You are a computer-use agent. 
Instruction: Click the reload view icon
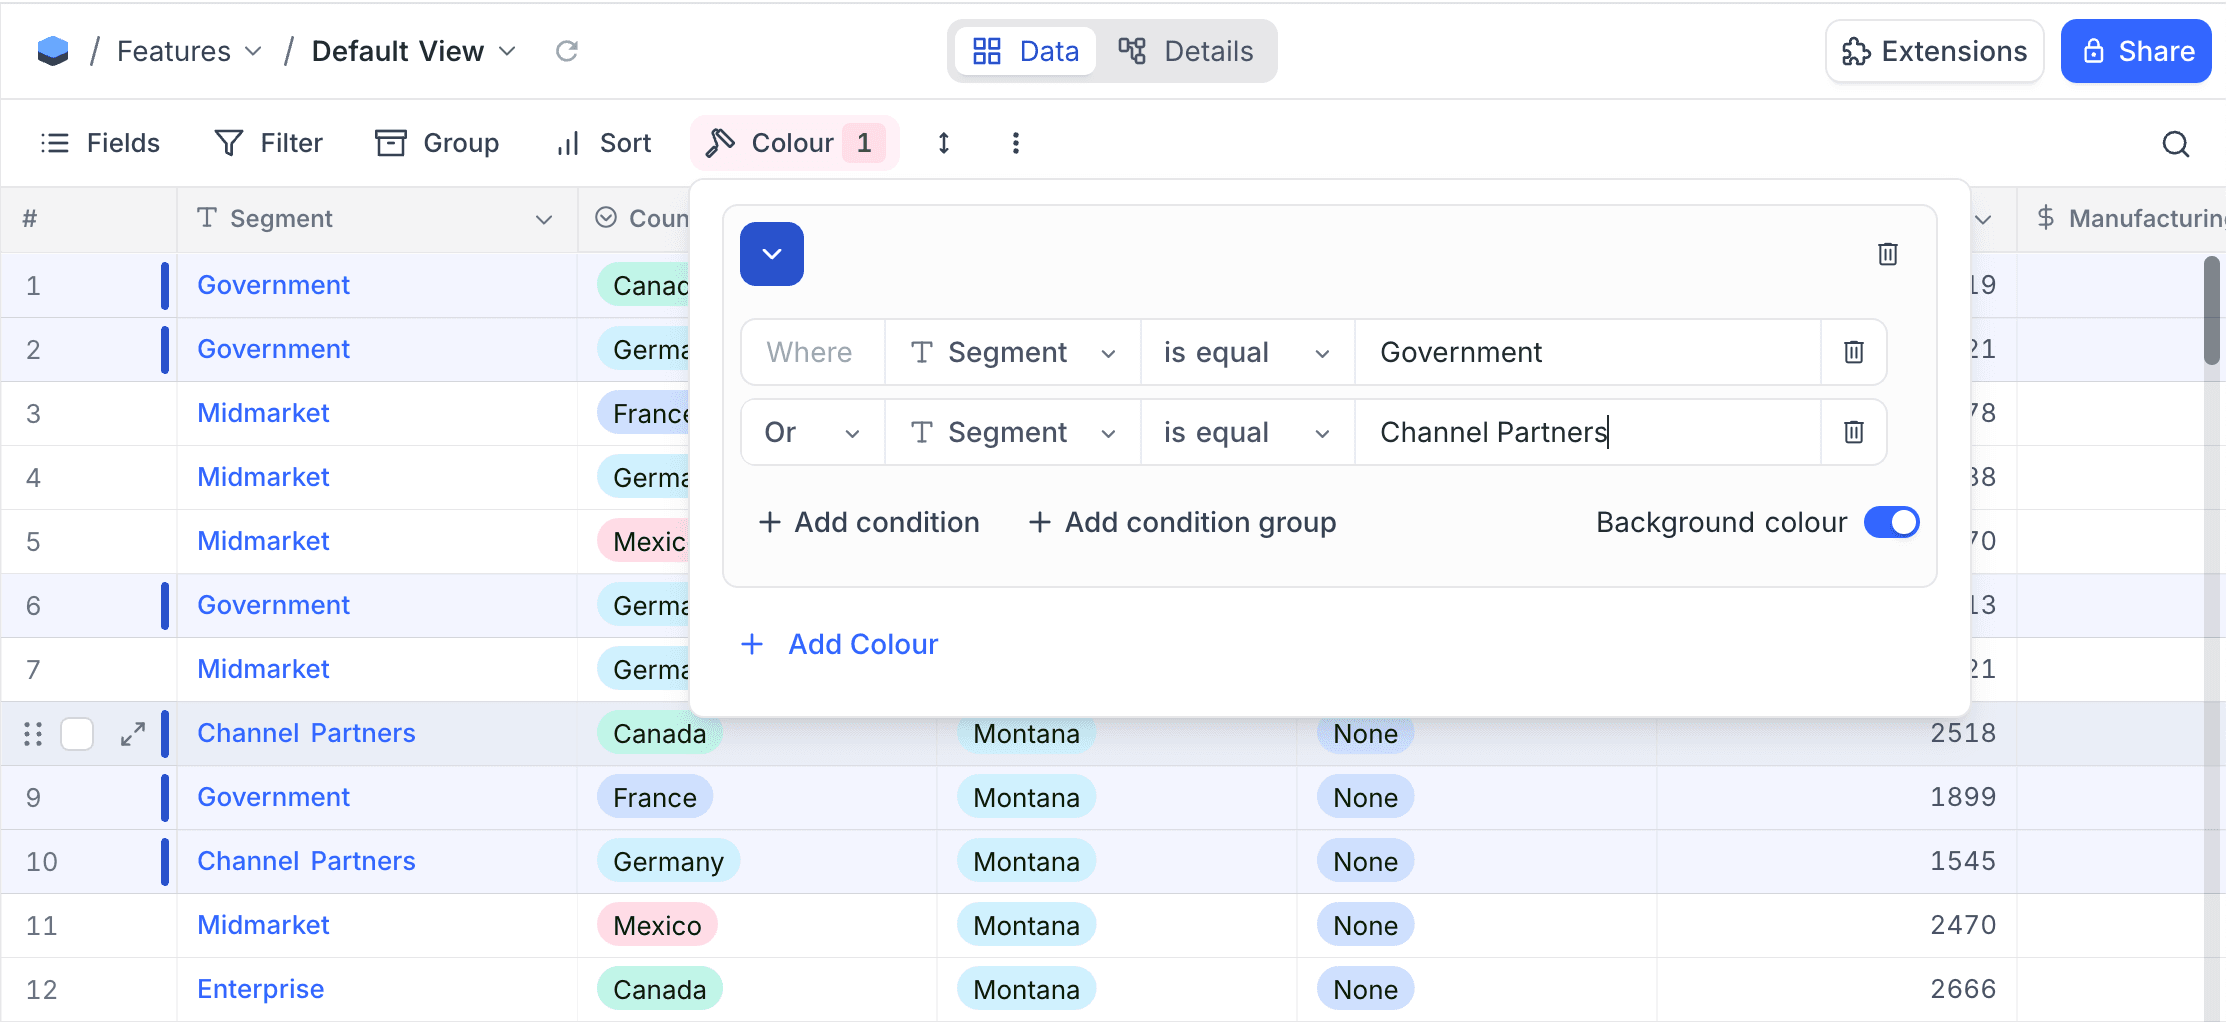(x=567, y=51)
